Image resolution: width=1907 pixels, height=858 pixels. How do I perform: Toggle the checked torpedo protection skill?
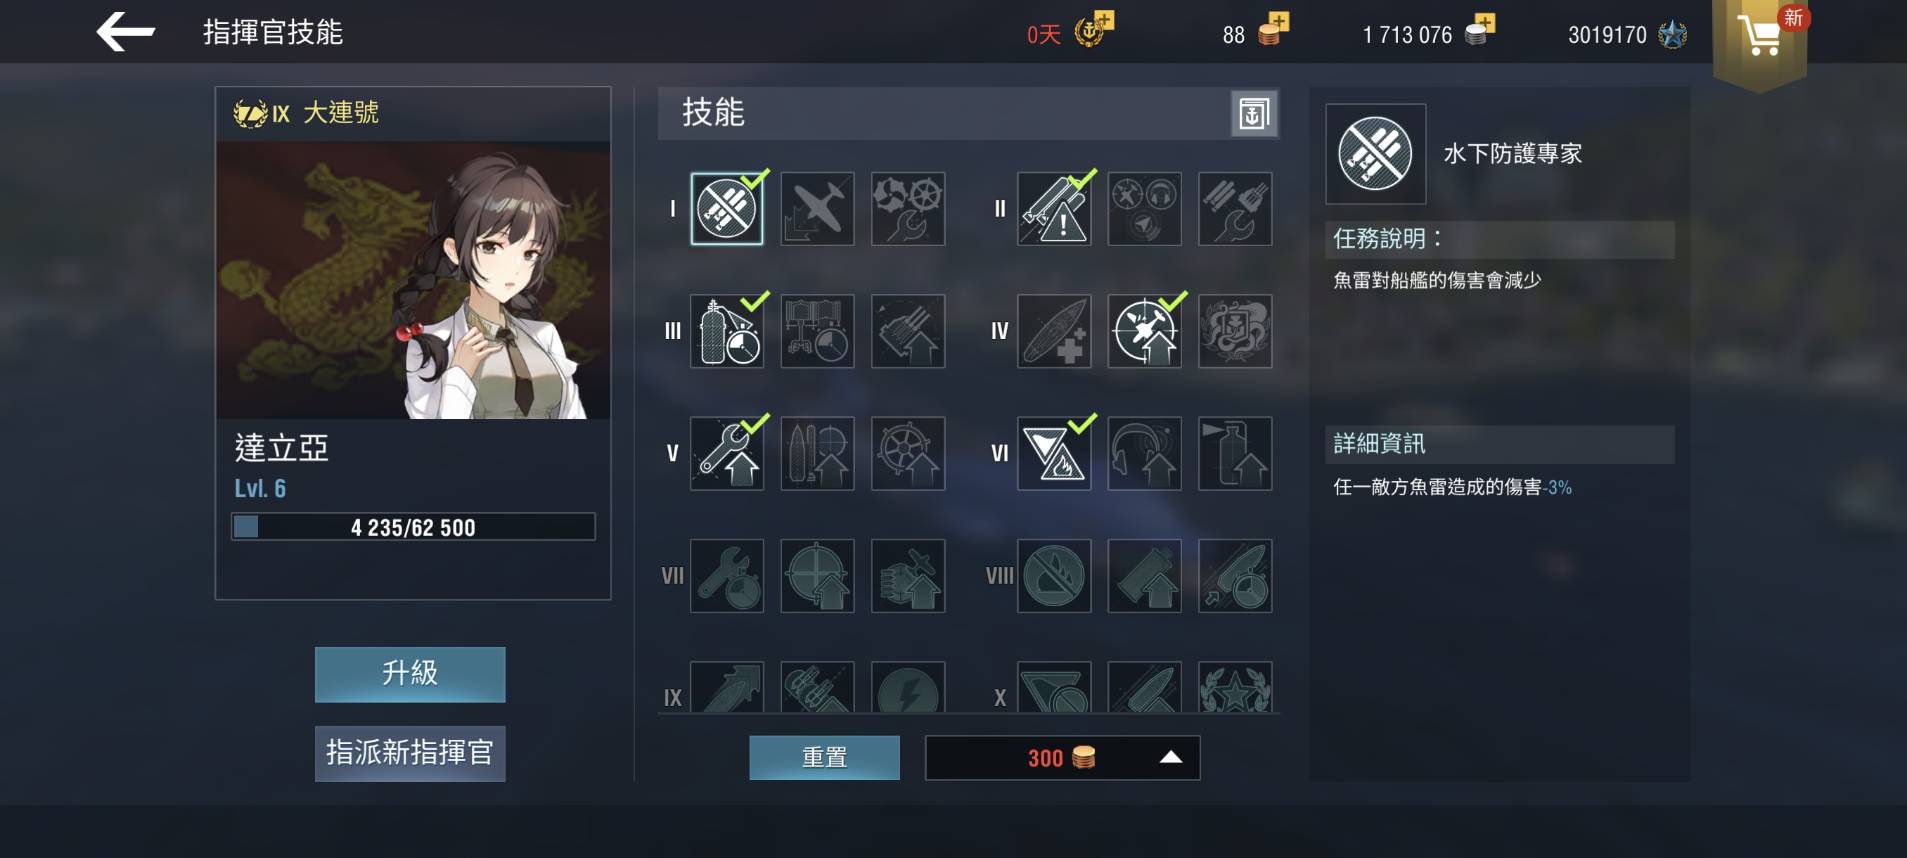click(x=727, y=208)
